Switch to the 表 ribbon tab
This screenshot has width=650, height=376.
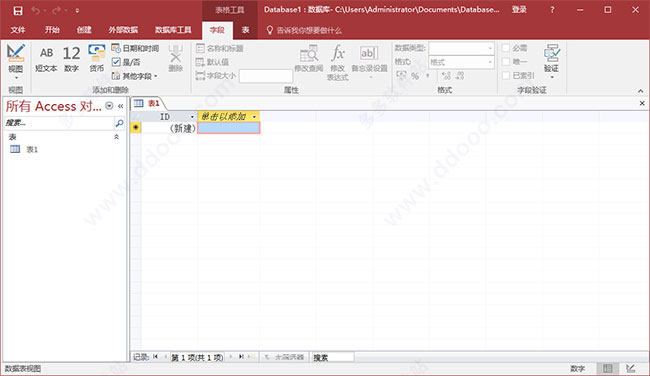tap(245, 30)
